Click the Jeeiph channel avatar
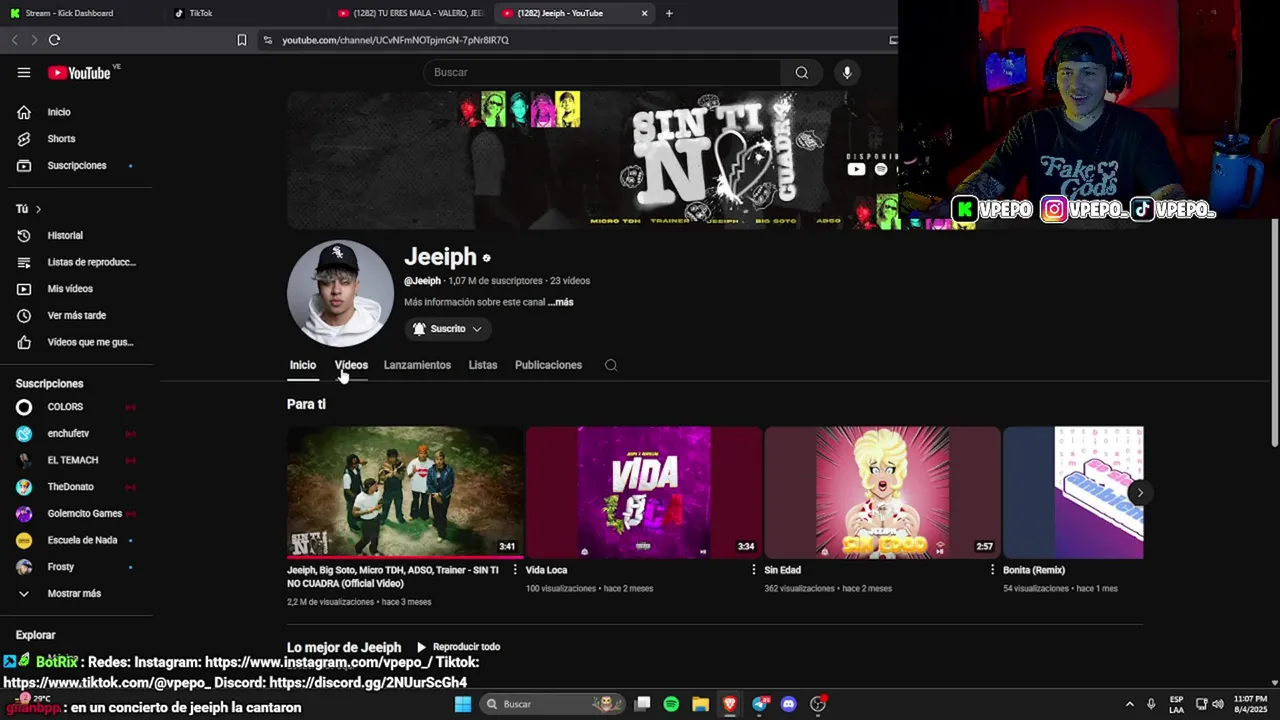Viewport: 1280px width, 720px height. [340, 293]
